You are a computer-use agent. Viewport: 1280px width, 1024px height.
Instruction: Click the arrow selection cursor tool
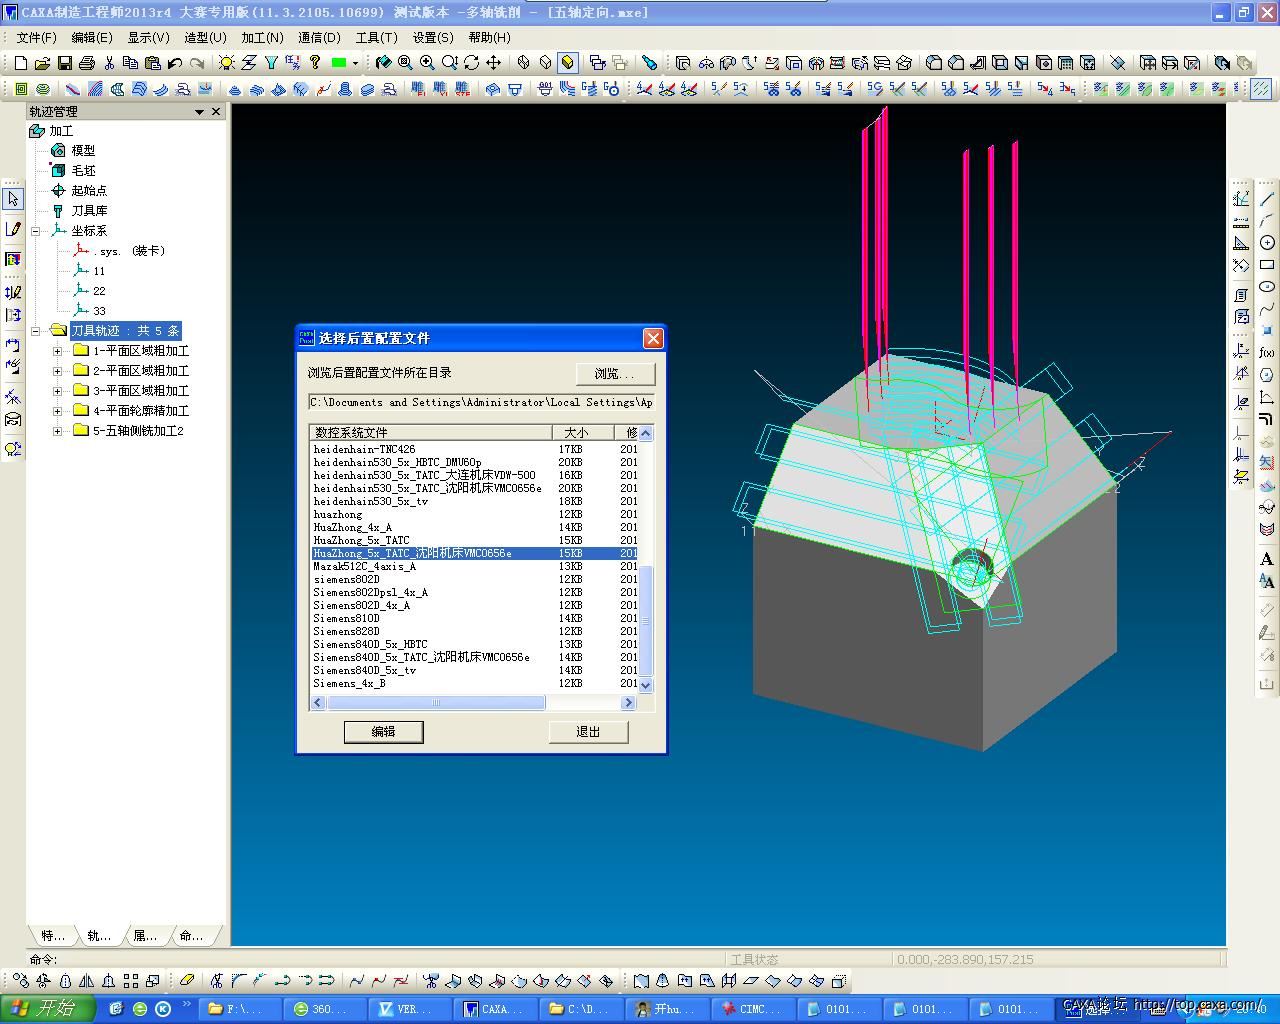(13, 199)
